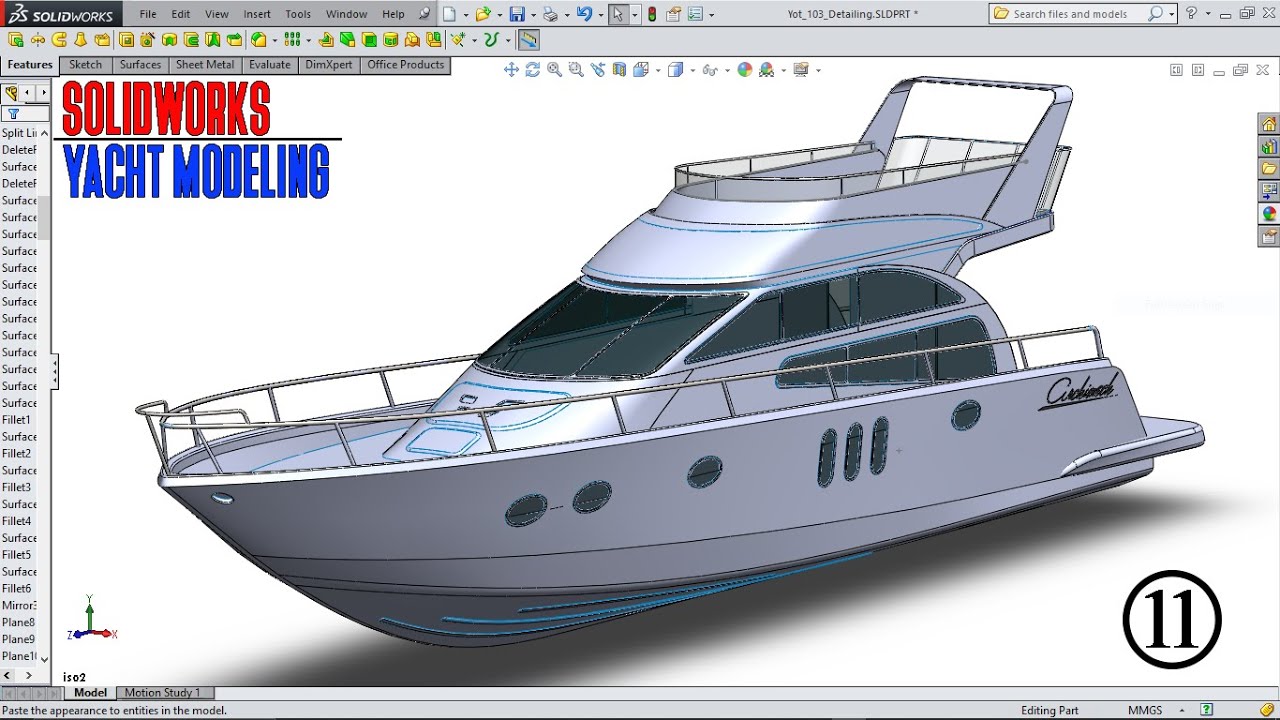The width and height of the screenshot is (1280, 720).
Task: Toggle Hide/Show Items glasses icon
Action: click(711, 69)
